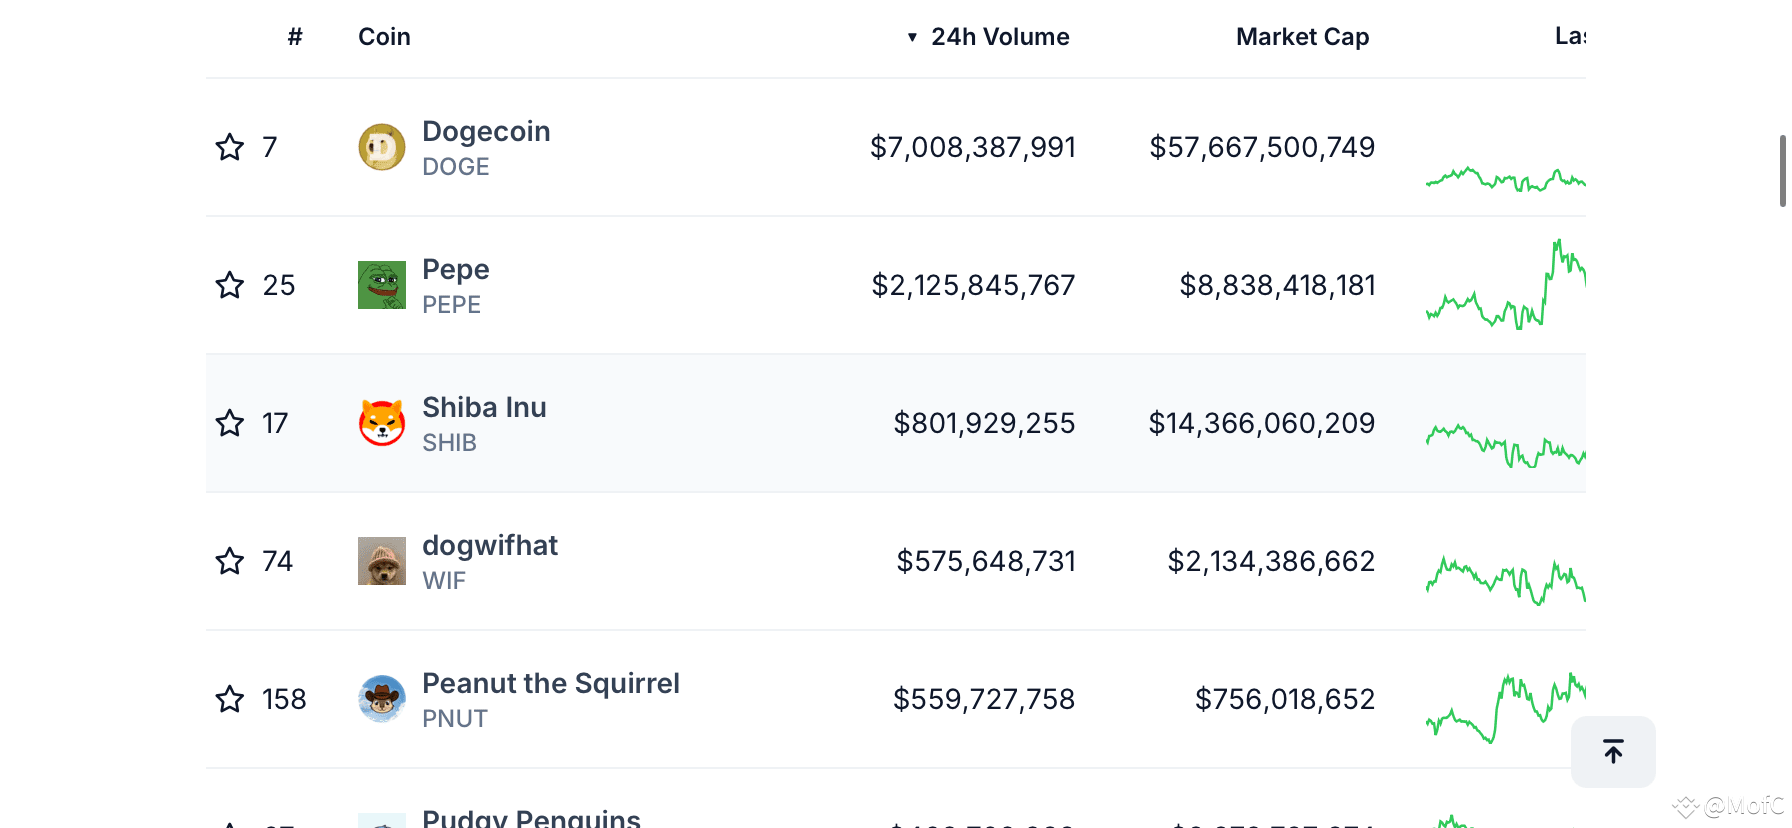Click the Shiba Inu coin logo
Image resolution: width=1792 pixels, height=828 pixels.
click(x=382, y=423)
